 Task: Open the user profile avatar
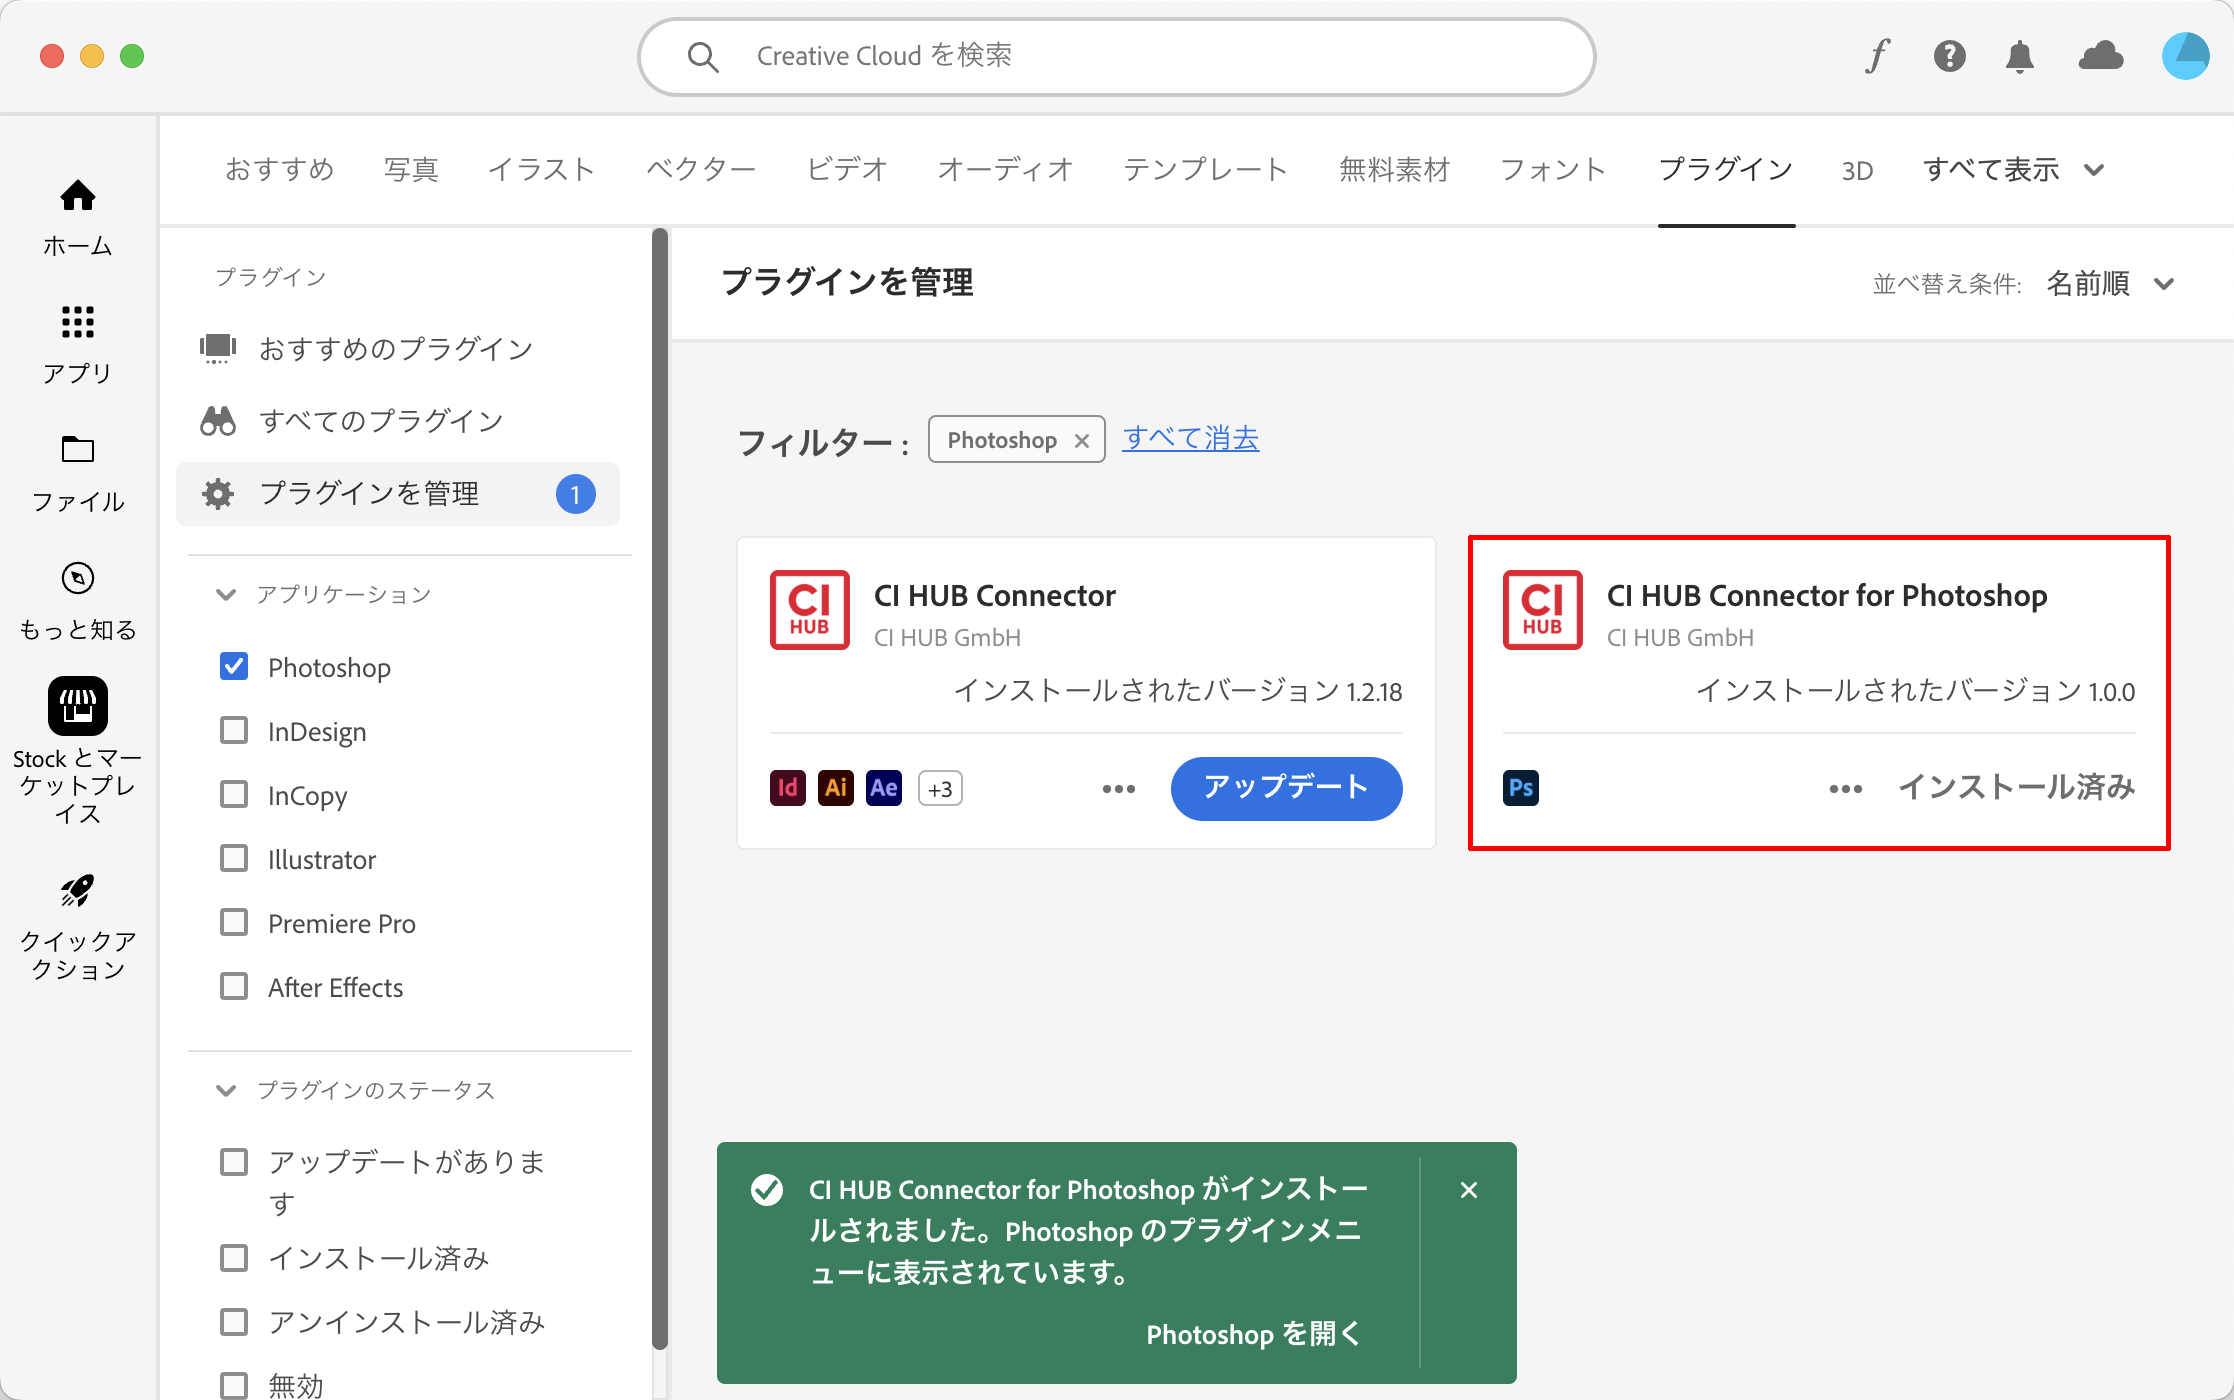pyautogui.click(x=2185, y=56)
